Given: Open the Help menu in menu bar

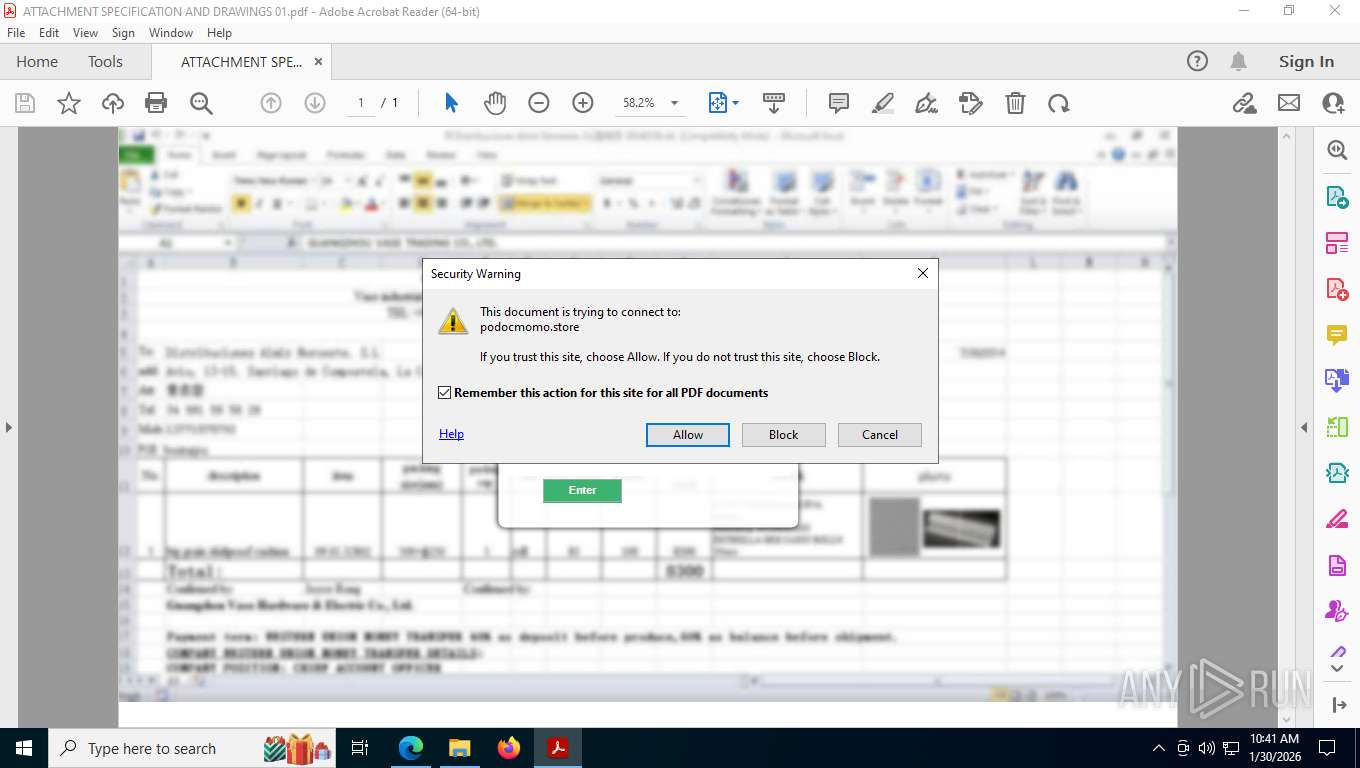Looking at the screenshot, I should coord(219,33).
